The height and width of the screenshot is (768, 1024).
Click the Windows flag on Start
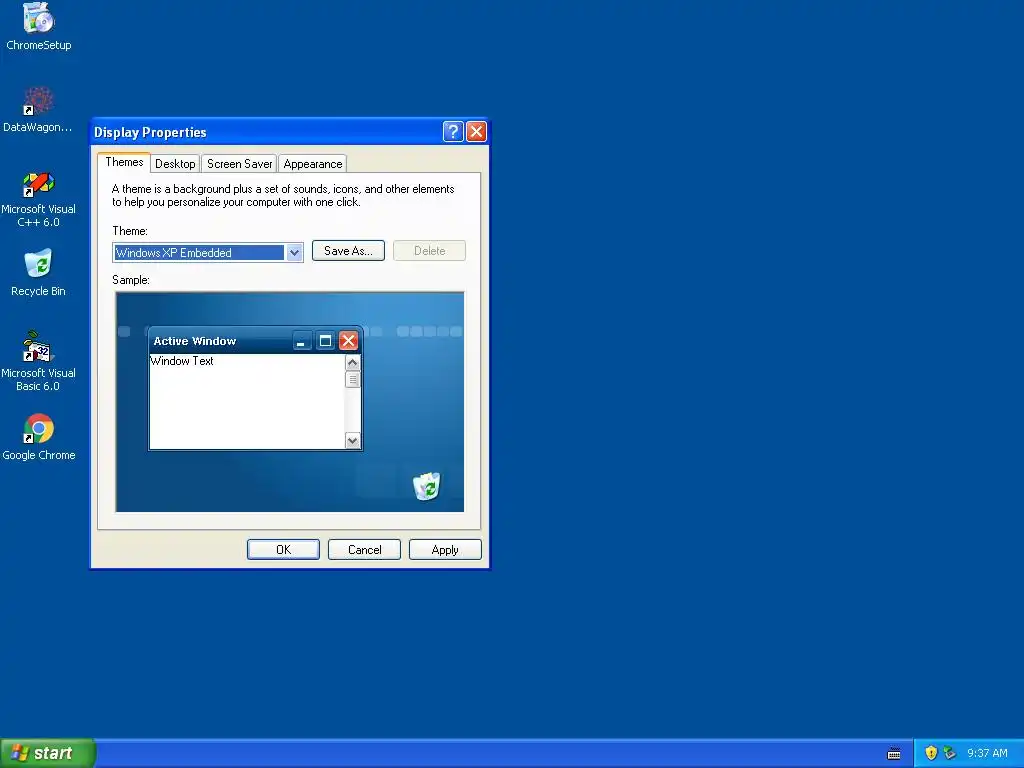(20, 753)
